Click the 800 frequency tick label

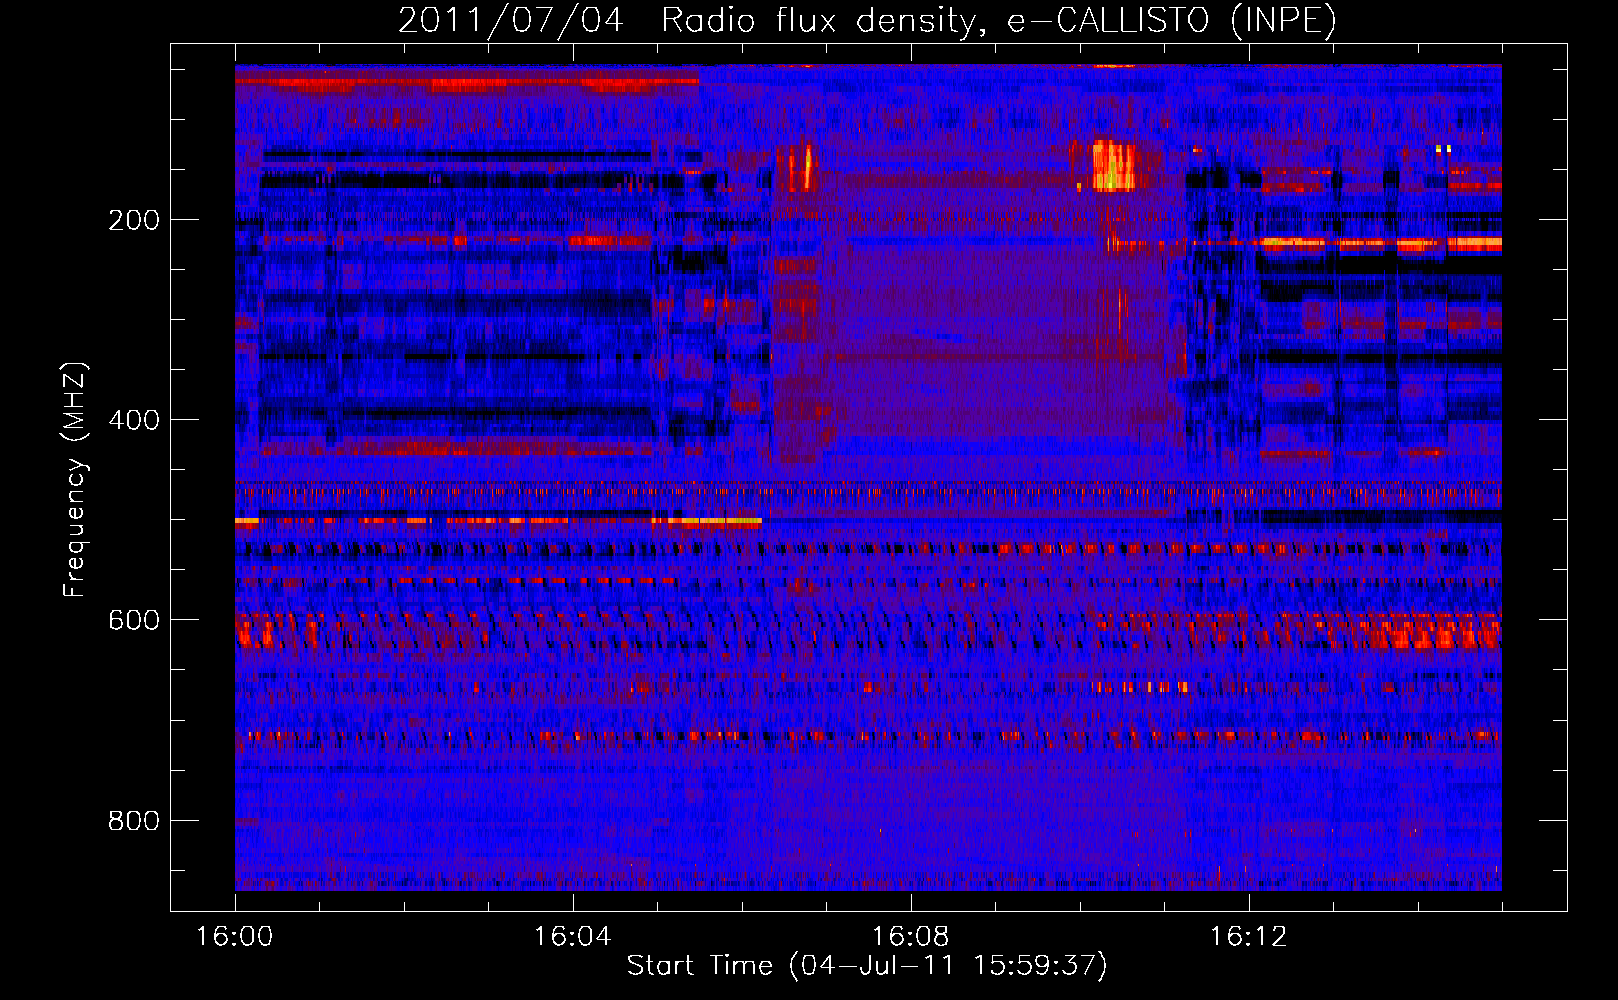coord(134,821)
